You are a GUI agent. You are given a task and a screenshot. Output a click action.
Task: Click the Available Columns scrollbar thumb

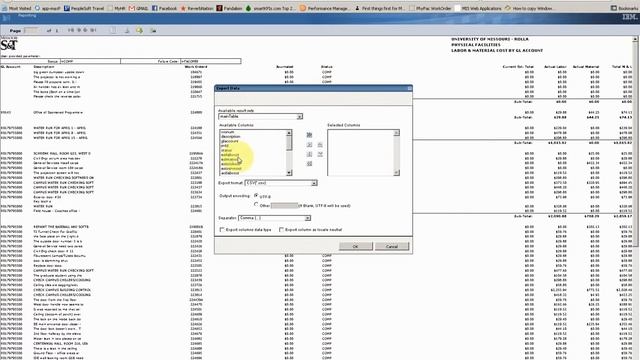click(x=289, y=143)
